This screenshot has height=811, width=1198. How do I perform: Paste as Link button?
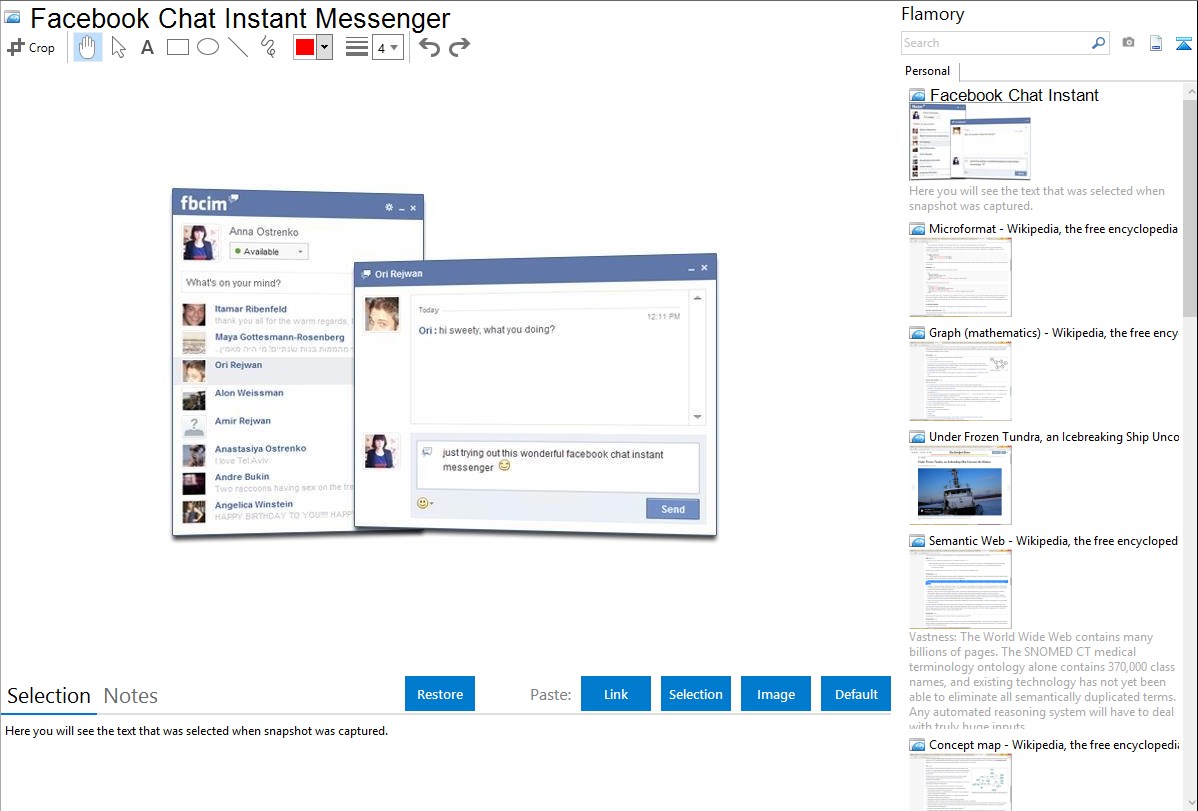(x=616, y=694)
